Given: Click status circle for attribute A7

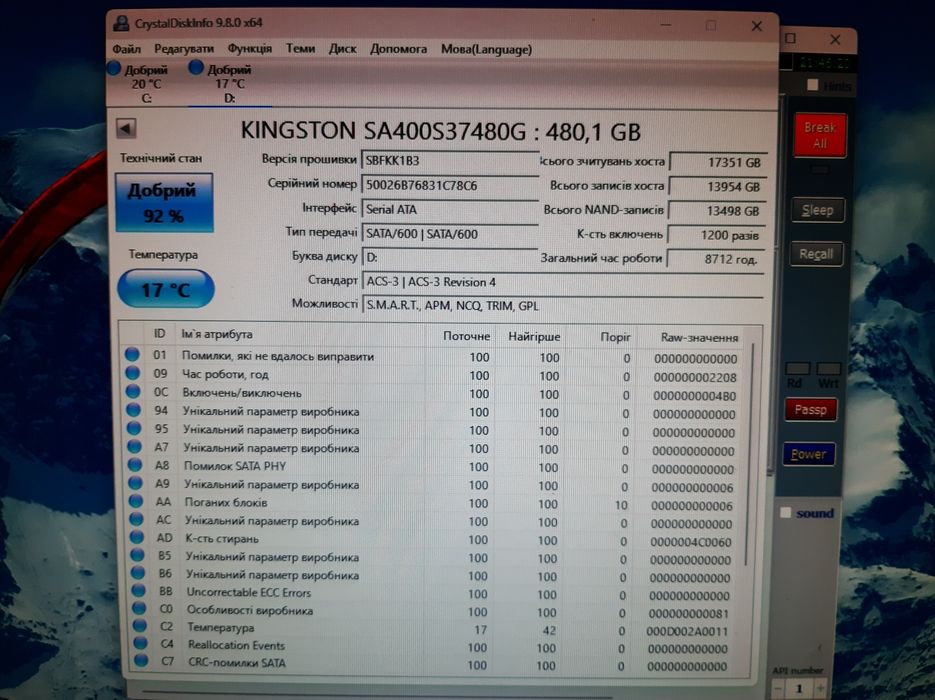Looking at the screenshot, I should (x=135, y=447).
